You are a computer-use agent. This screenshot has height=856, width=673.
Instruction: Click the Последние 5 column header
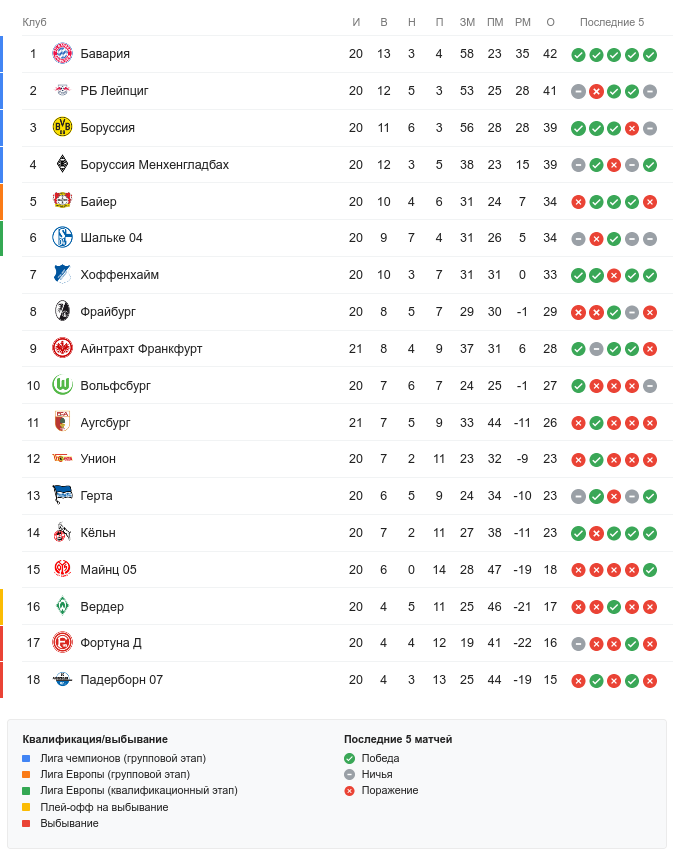[612, 22]
